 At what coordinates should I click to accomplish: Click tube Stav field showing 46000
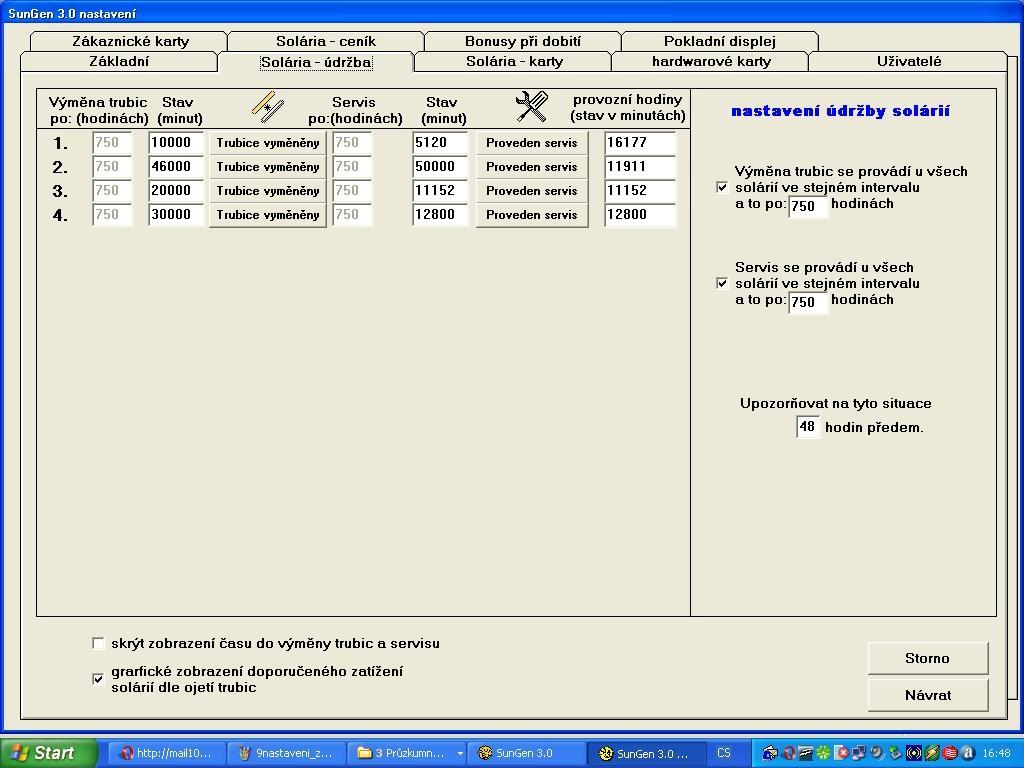pos(176,167)
